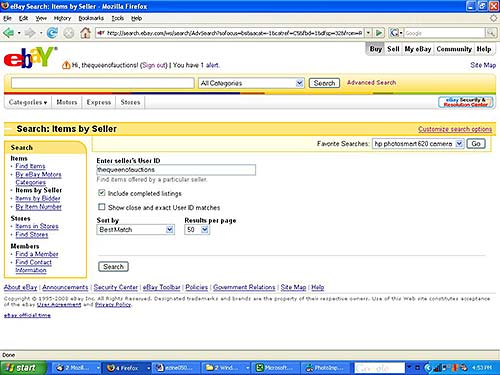Open the Items in Stores link
Viewport: 500px width, 375px height.
[x=37, y=226]
